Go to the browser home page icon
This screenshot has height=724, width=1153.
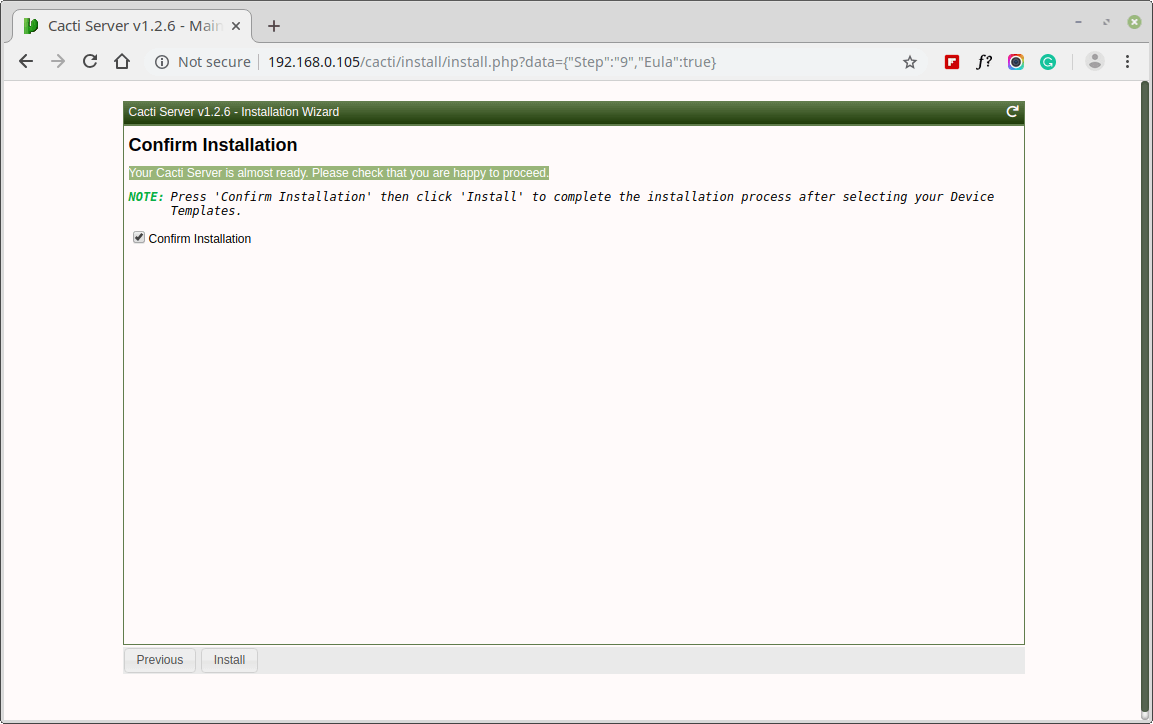[122, 62]
